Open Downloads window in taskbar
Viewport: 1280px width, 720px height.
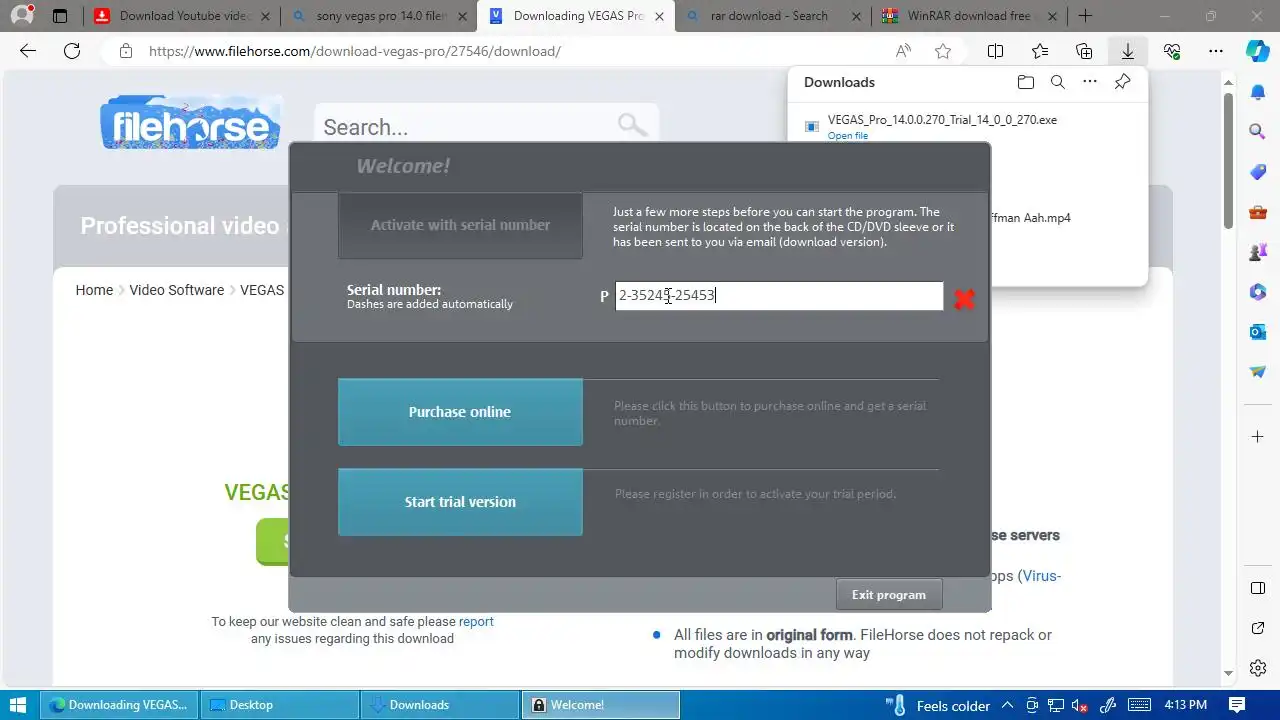coord(439,705)
